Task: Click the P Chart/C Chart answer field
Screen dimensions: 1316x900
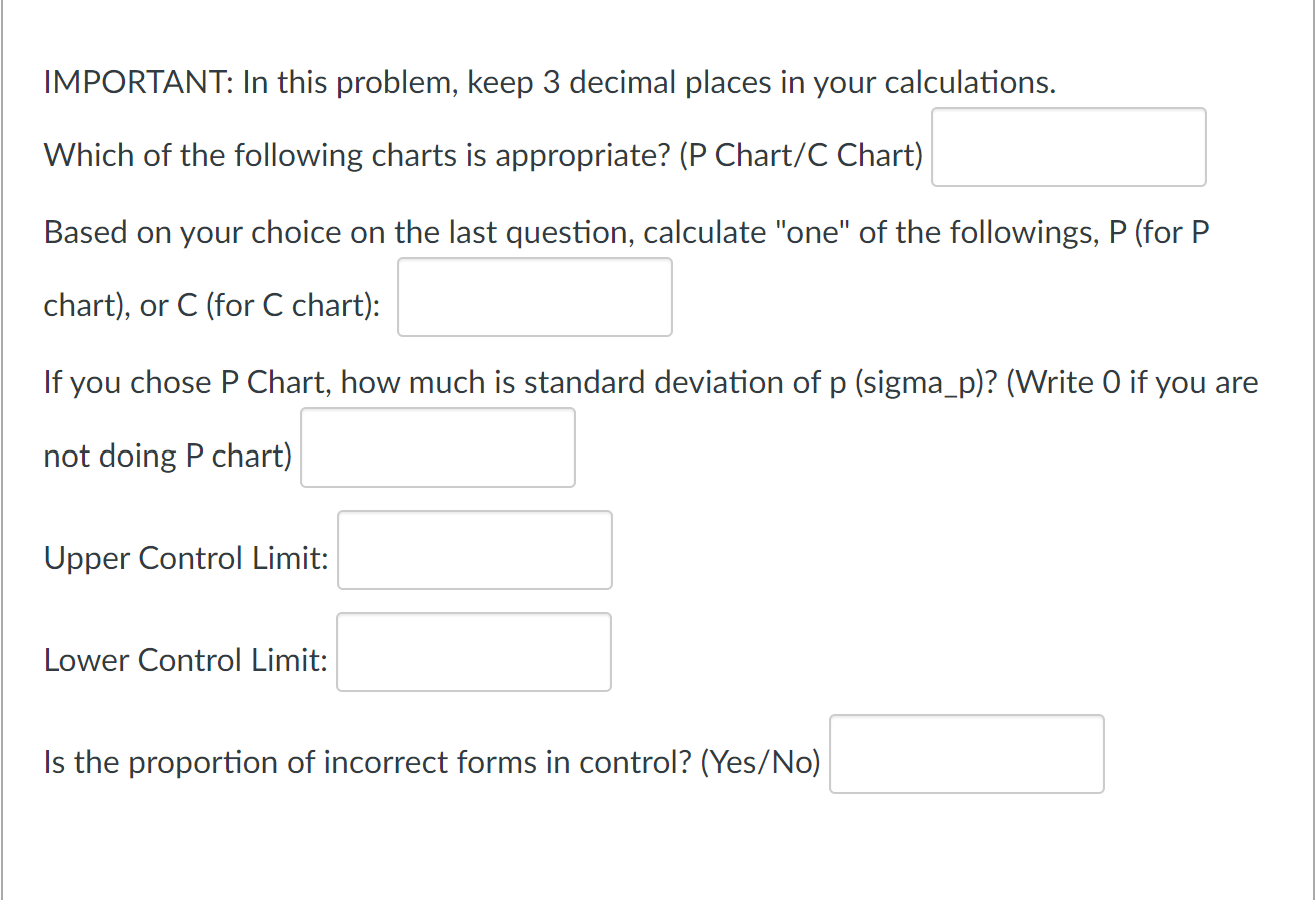Action: (x=1068, y=147)
